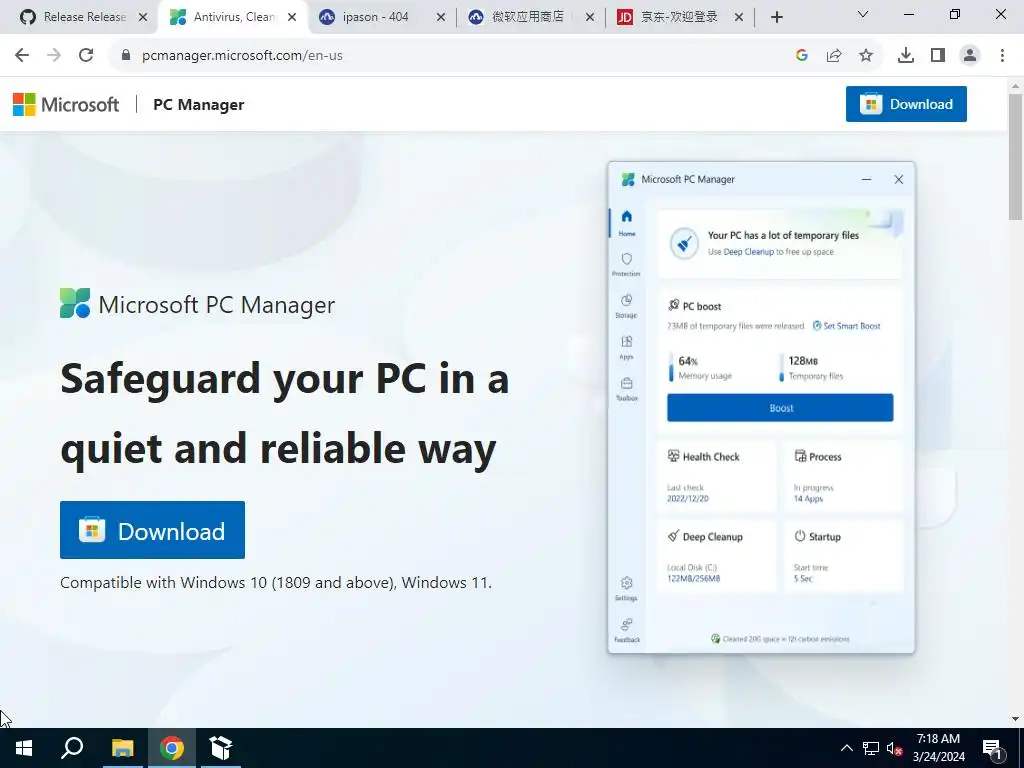This screenshot has width=1024, height=768.
Task: Open Protection in the PC Manager sidebar
Action: [626, 264]
